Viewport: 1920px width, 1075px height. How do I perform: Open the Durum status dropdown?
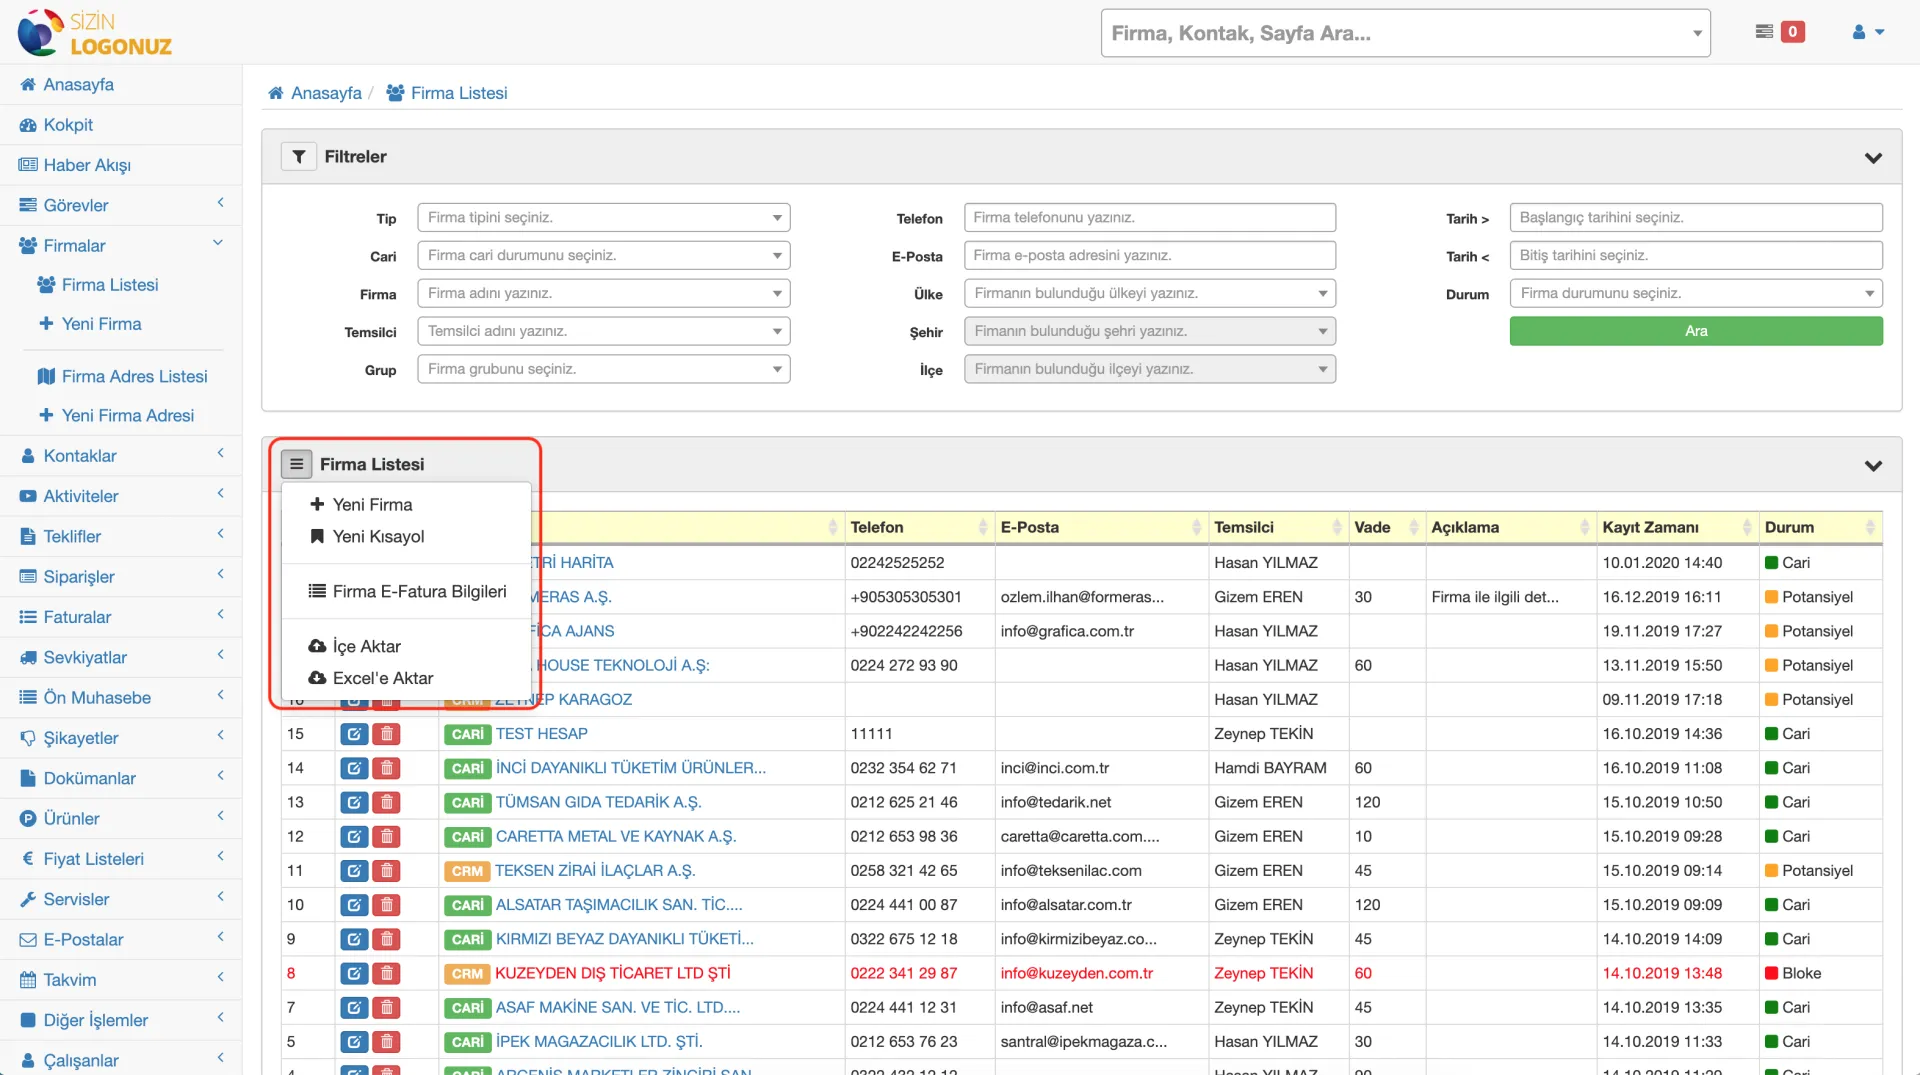(1696, 294)
